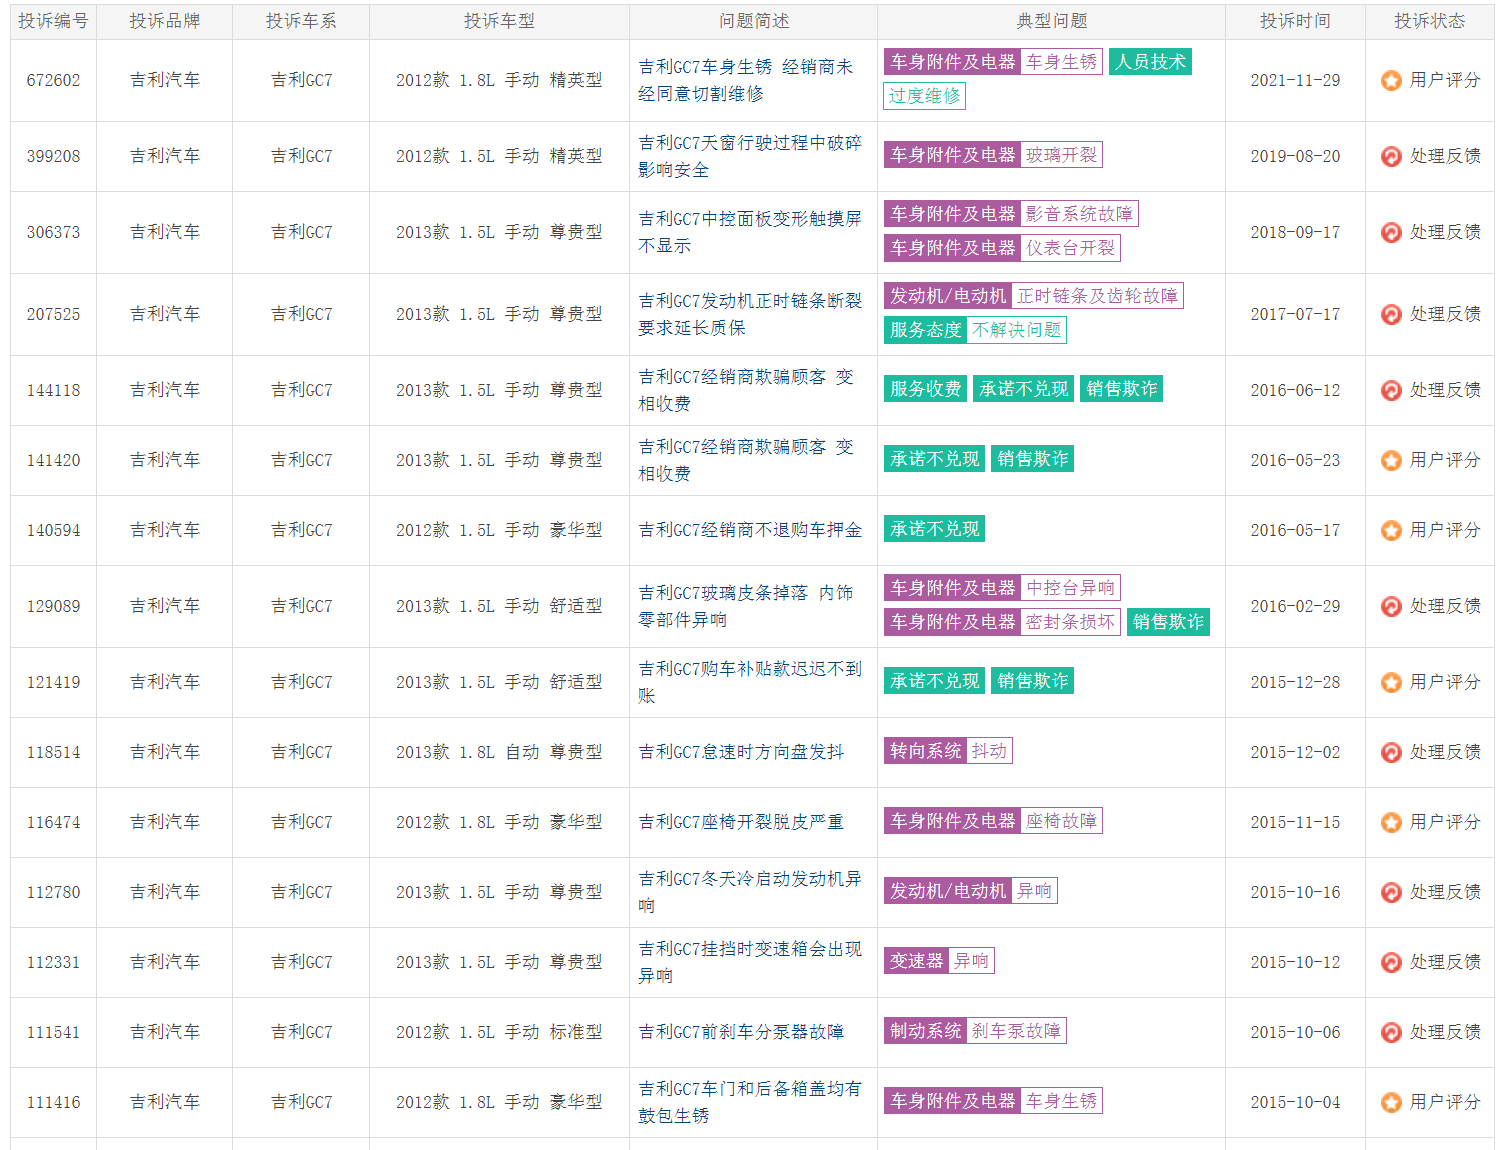Open complaint '吉利GC7座椅开裂脱皮严重'
Screen dimensions: 1501x1150
741,822
